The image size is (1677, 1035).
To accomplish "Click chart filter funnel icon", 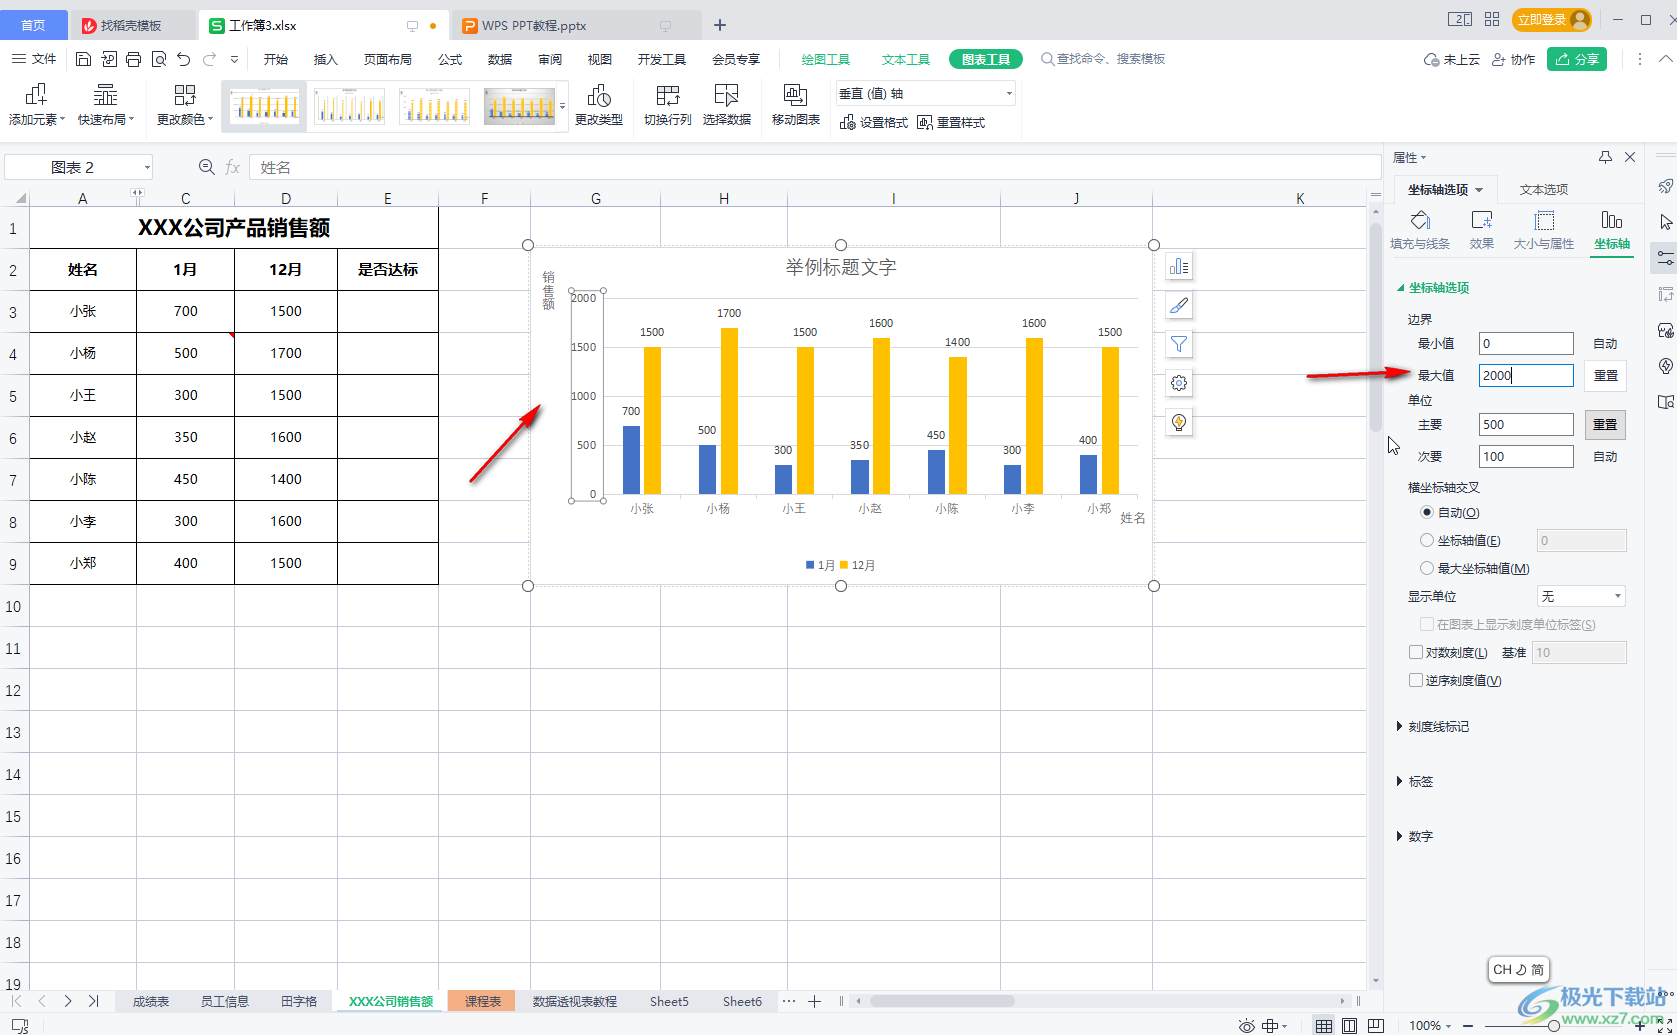I will pyautogui.click(x=1179, y=344).
